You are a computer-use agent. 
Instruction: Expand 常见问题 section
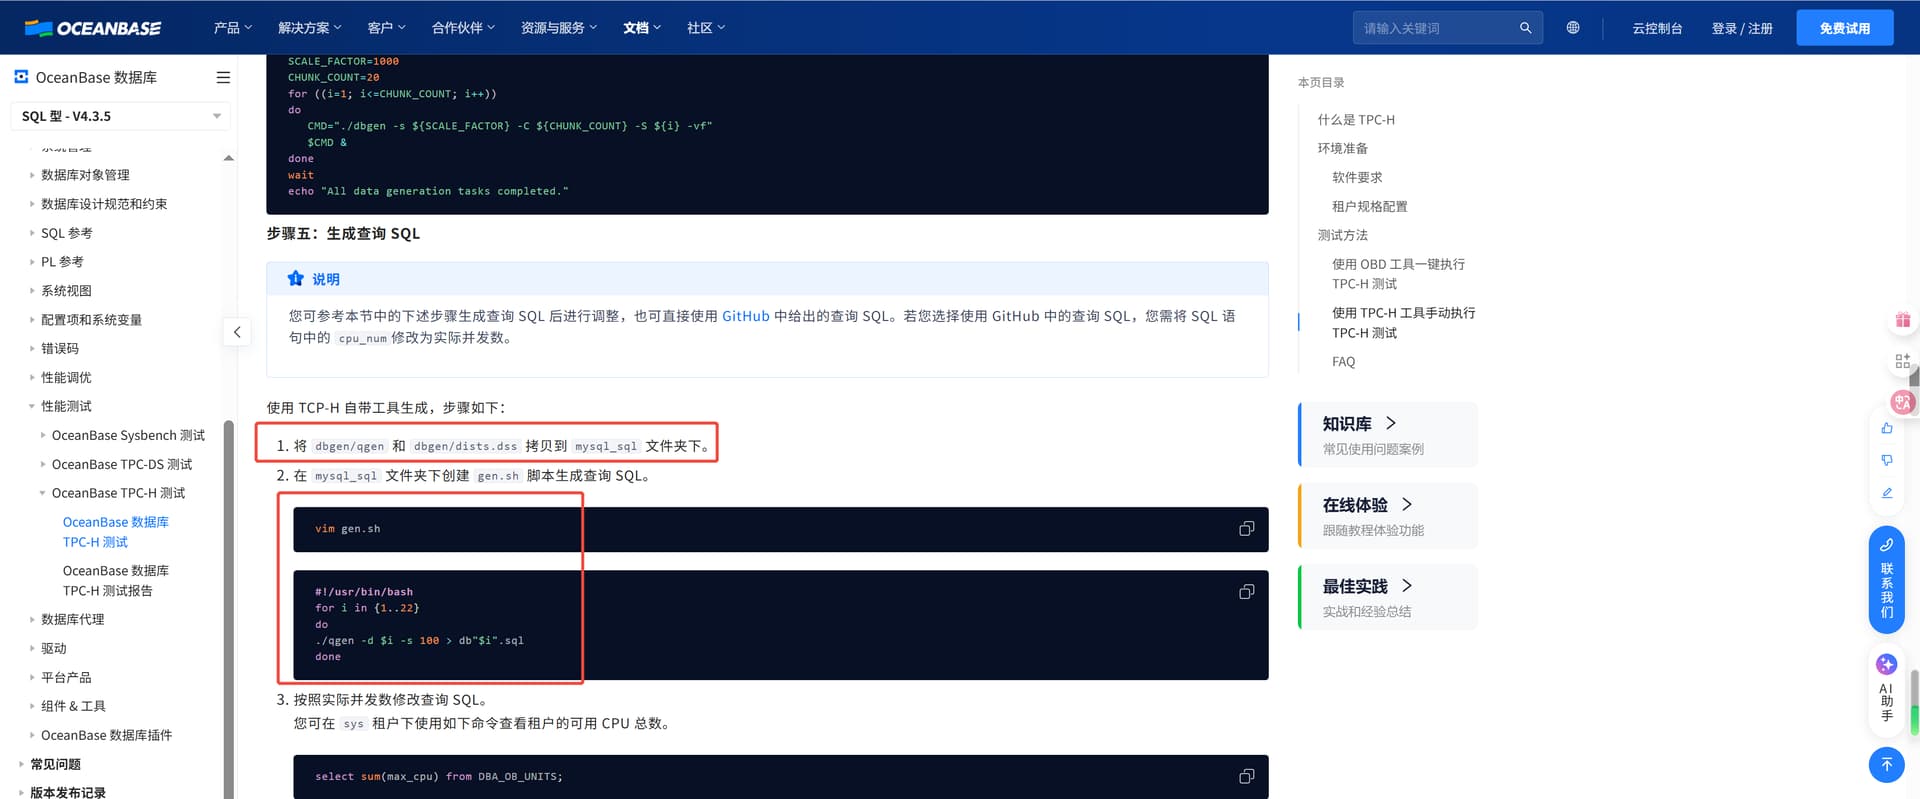(55, 765)
